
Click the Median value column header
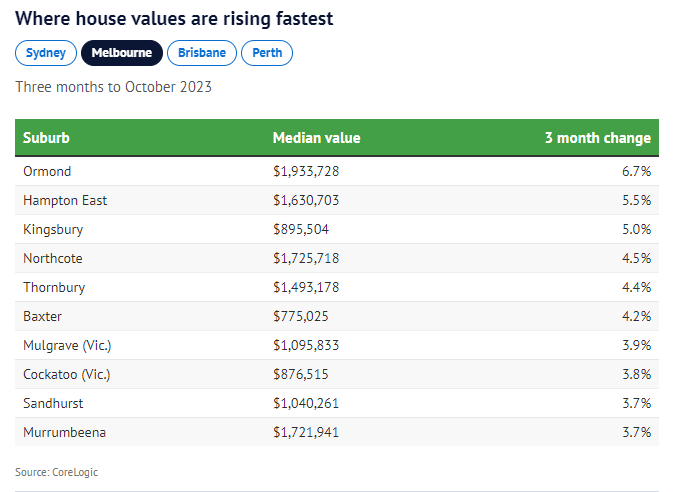(x=317, y=138)
